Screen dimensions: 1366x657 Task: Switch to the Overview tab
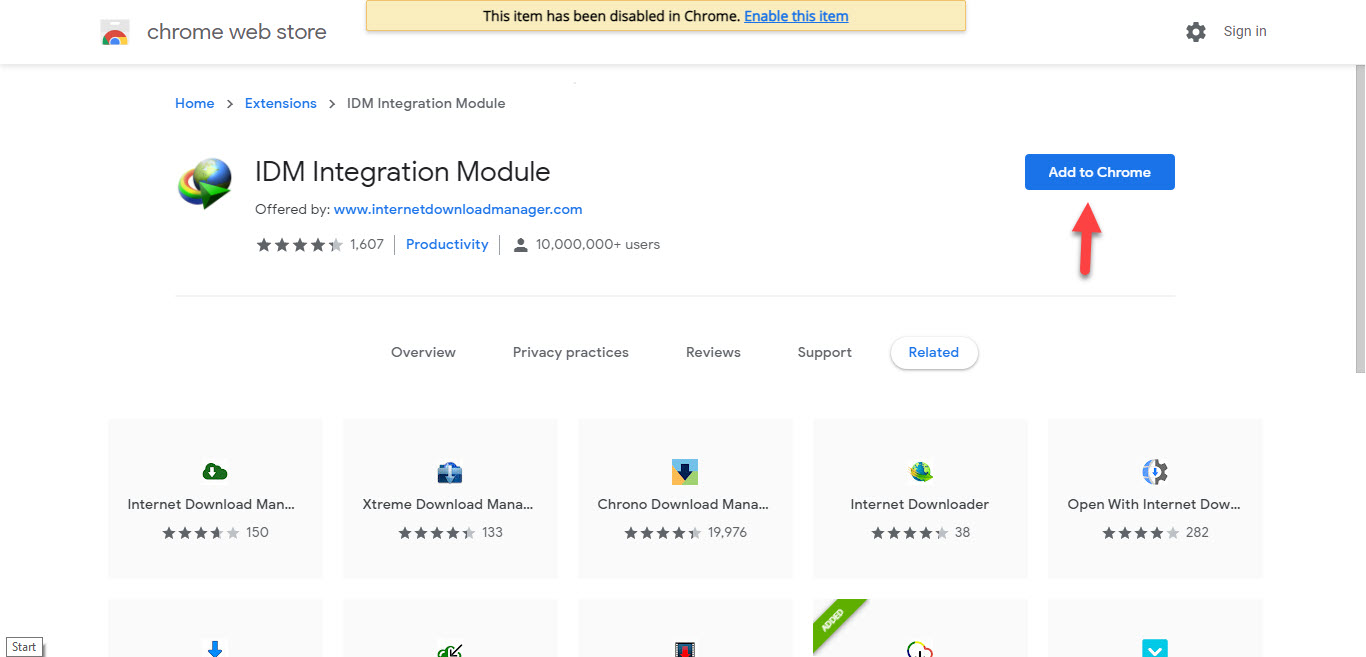pos(423,353)
